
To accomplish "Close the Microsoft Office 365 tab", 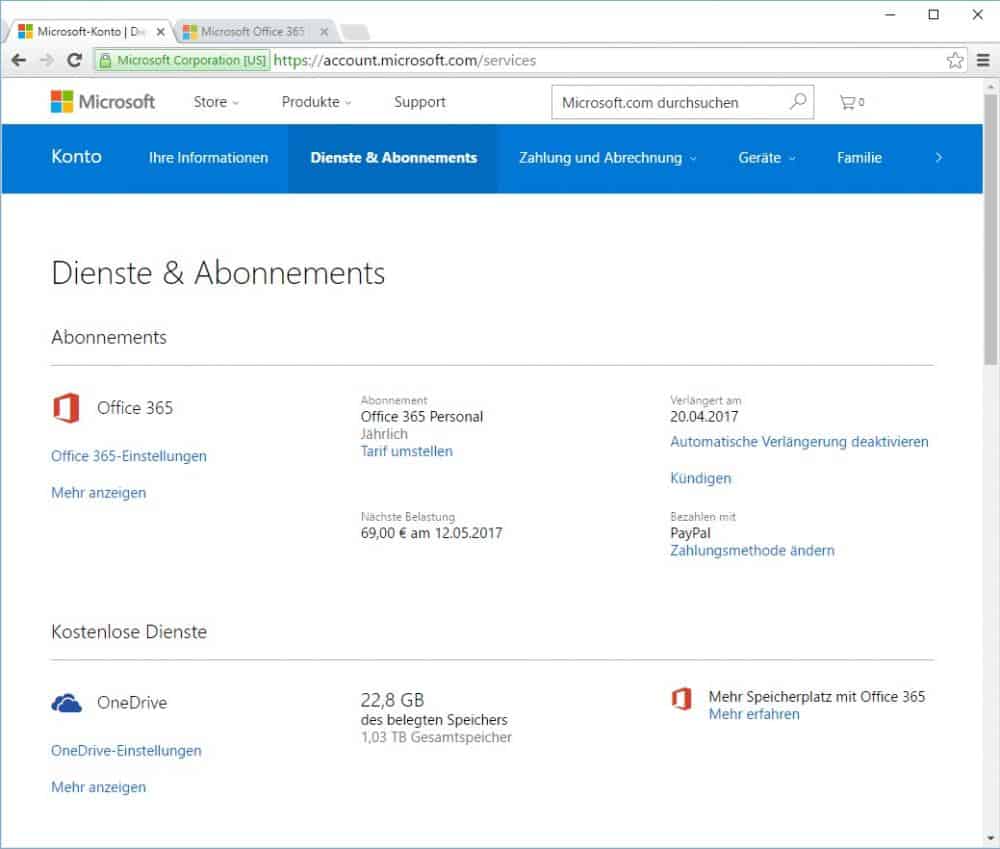I will click(324, 31).
